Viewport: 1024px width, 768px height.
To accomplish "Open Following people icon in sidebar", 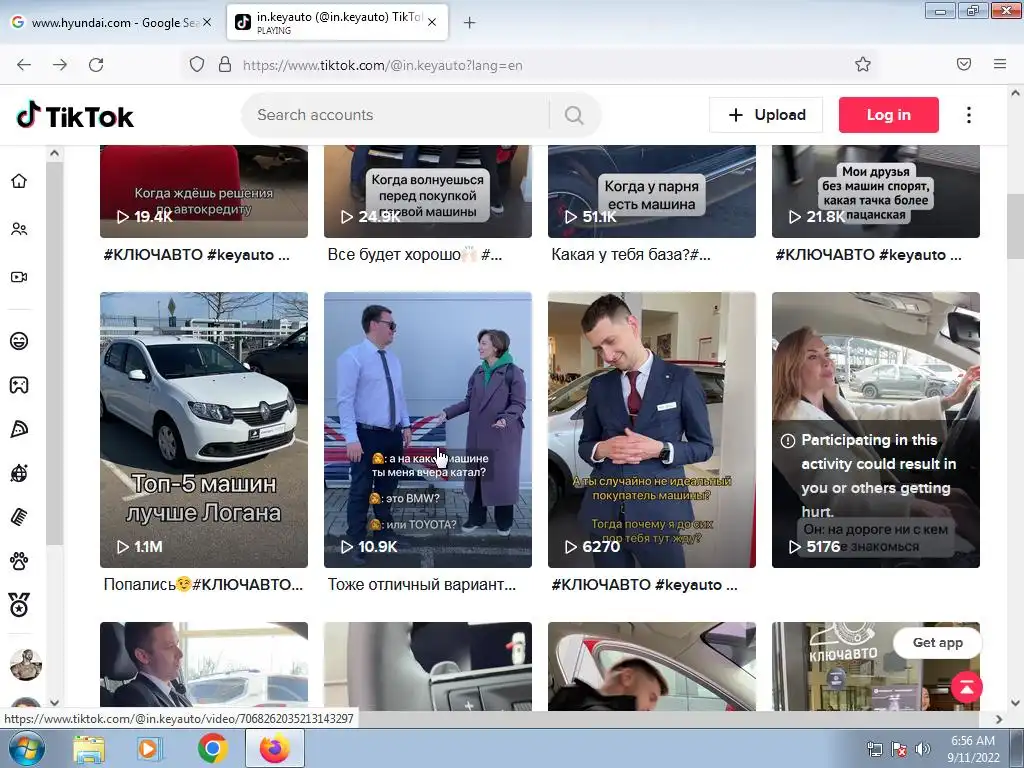I will (19, 229).
